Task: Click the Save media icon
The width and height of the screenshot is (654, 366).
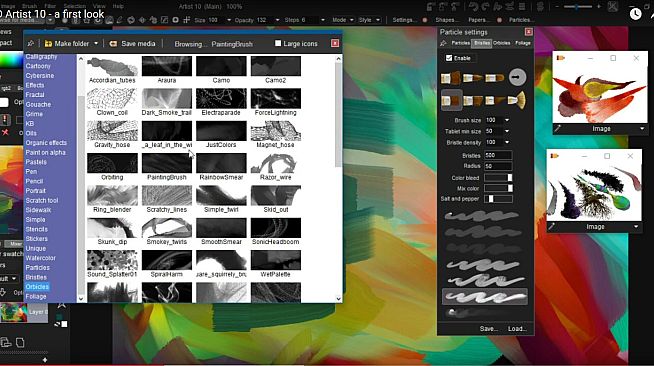Action: click(x=113, y=43)
